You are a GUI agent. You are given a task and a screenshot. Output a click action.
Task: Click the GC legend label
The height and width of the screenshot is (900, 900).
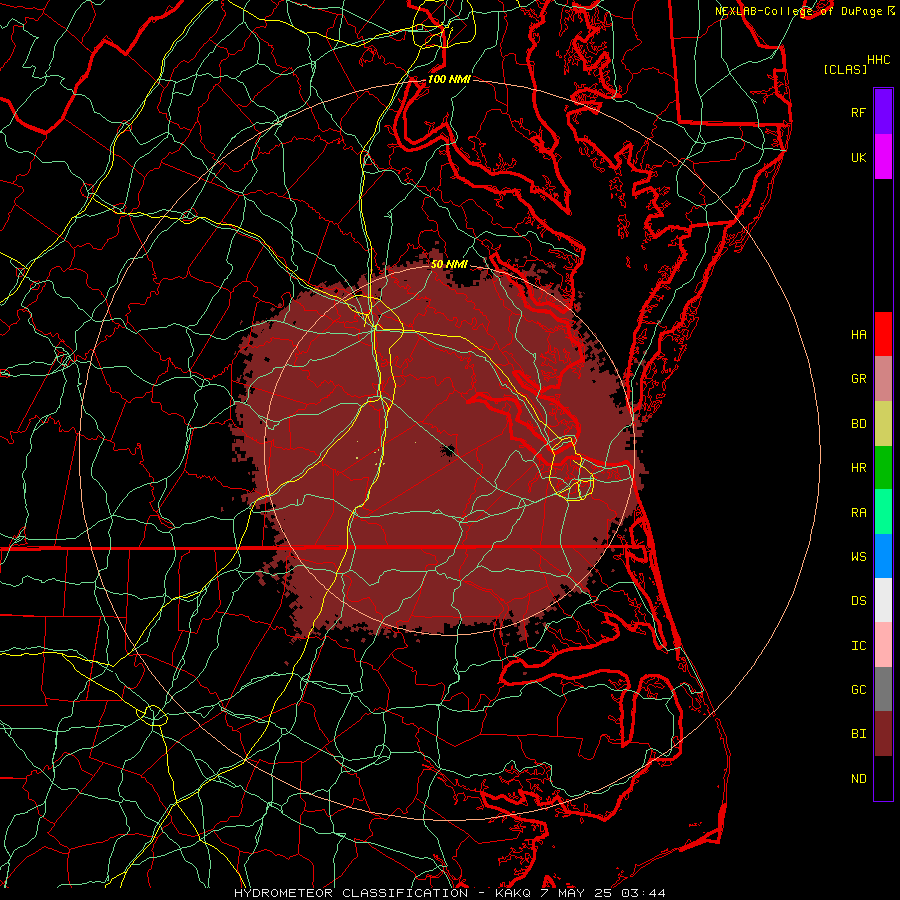click(858, 690)
